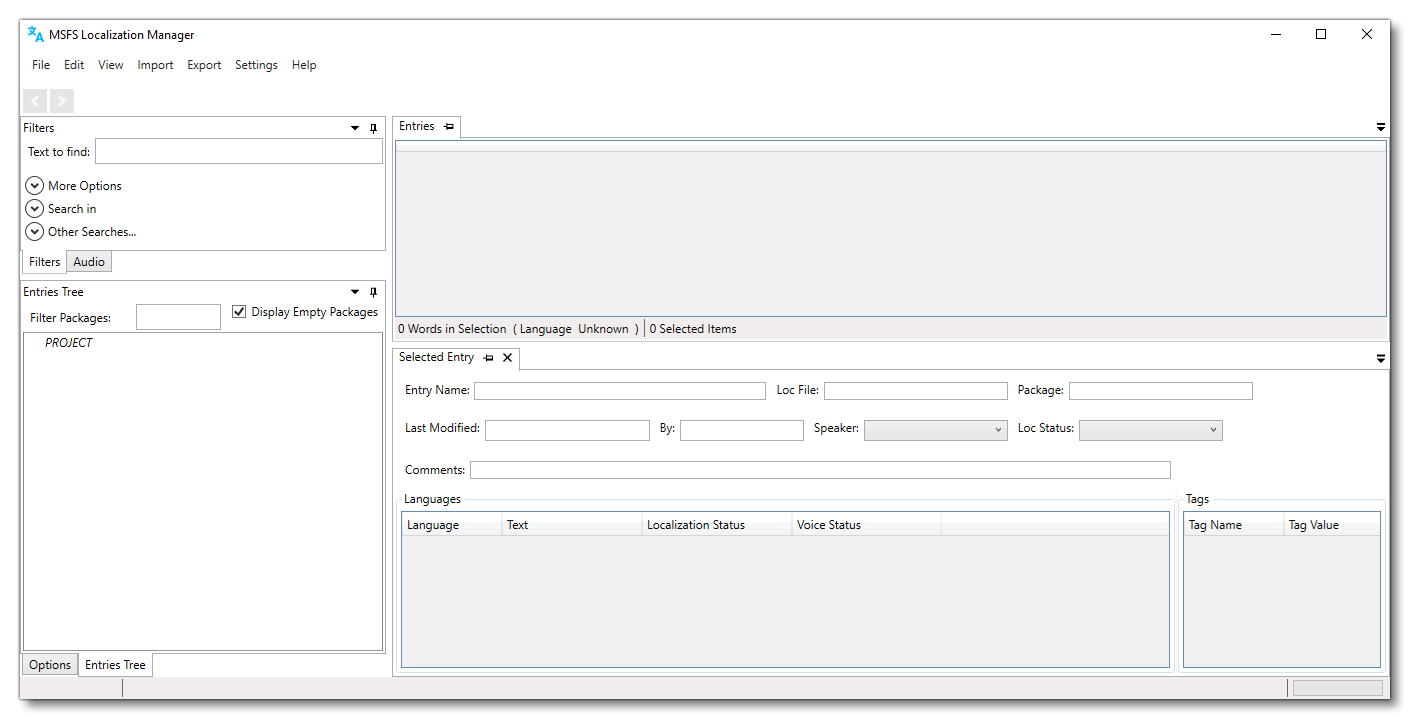Viewport: 1410px width, 719px height.
Task: Open the Import menu
Action: (x=155, y=64)
